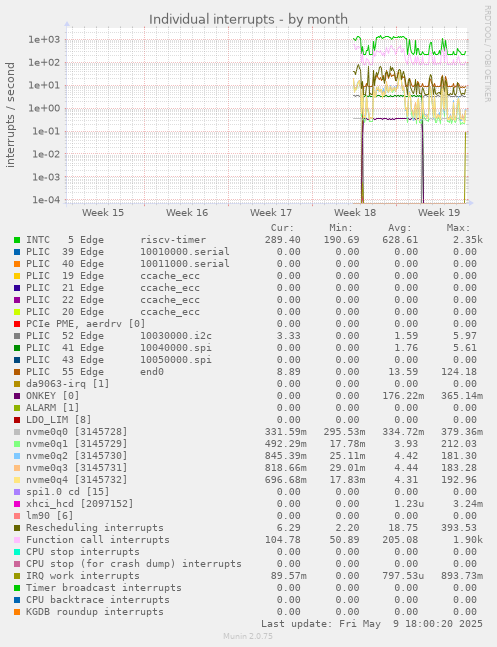Click the green riscv-timer legend swatch
Image resolution: width=497 pixels, height=647 pixels.
tap(17, 240)
